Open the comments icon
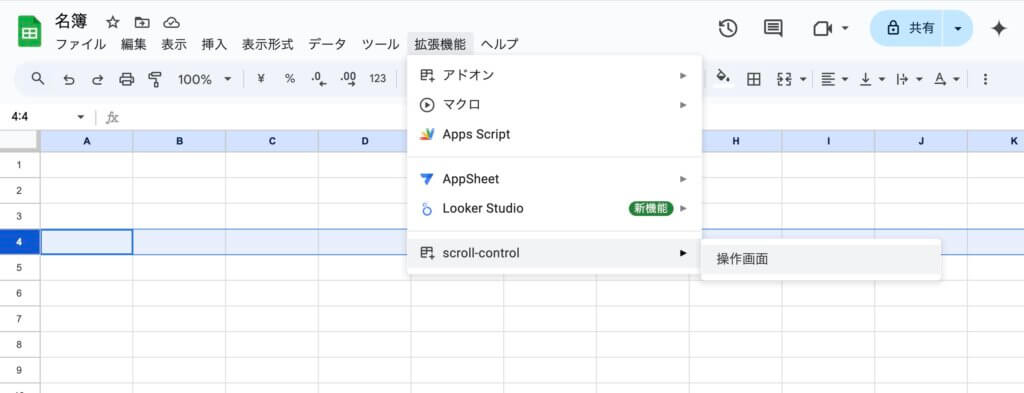This screenshot has width=1024, height=393. click(x=773, y=28)
